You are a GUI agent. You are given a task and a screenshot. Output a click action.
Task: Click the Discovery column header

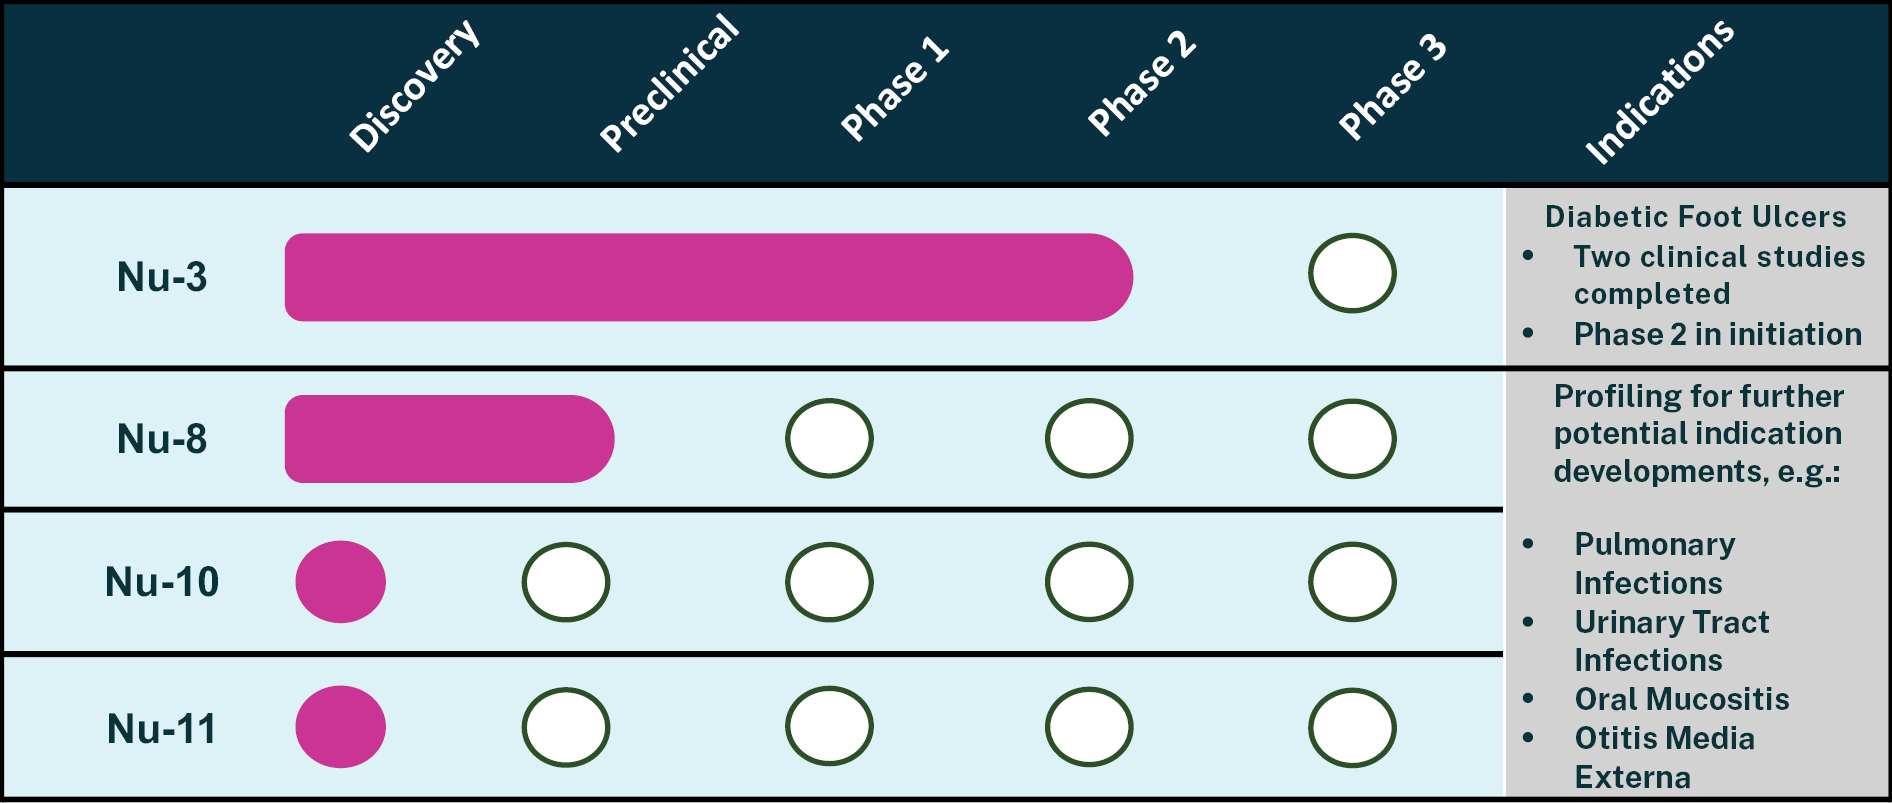tap(415, 87)
